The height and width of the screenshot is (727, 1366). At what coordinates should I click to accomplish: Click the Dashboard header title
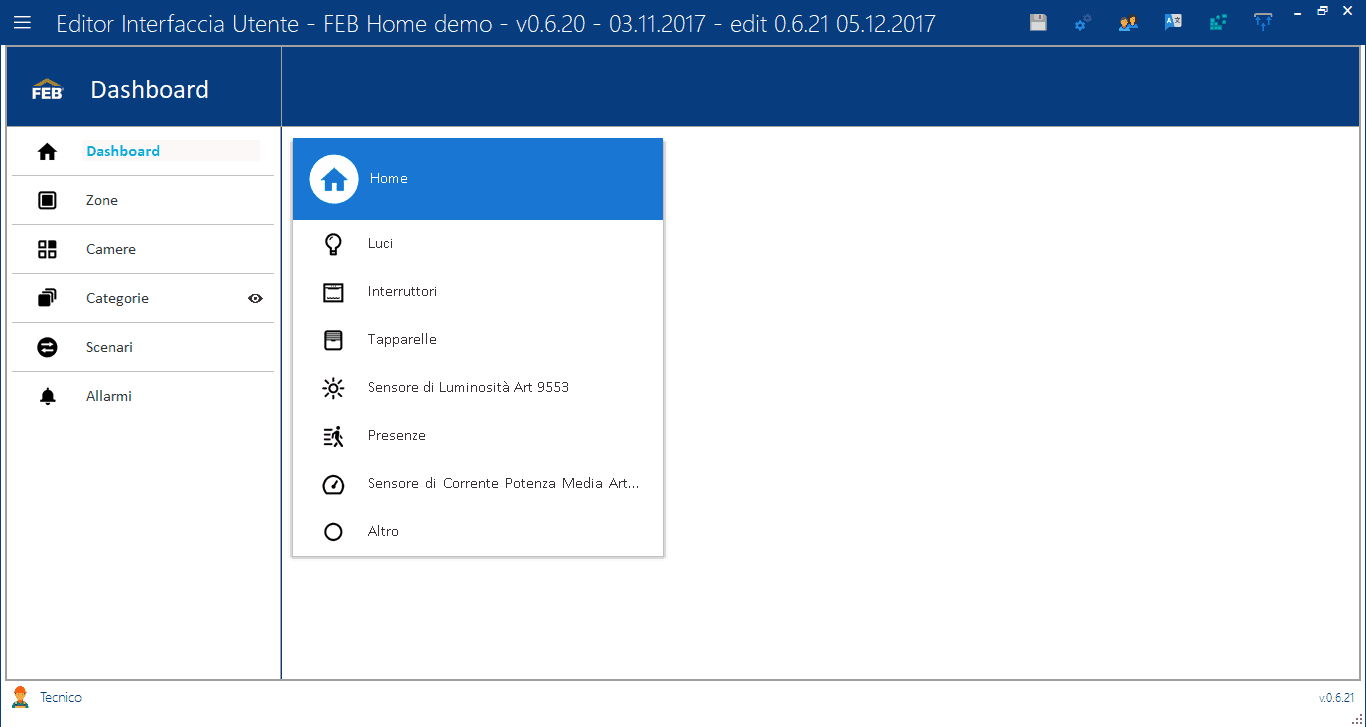click(x=150, y=89)
